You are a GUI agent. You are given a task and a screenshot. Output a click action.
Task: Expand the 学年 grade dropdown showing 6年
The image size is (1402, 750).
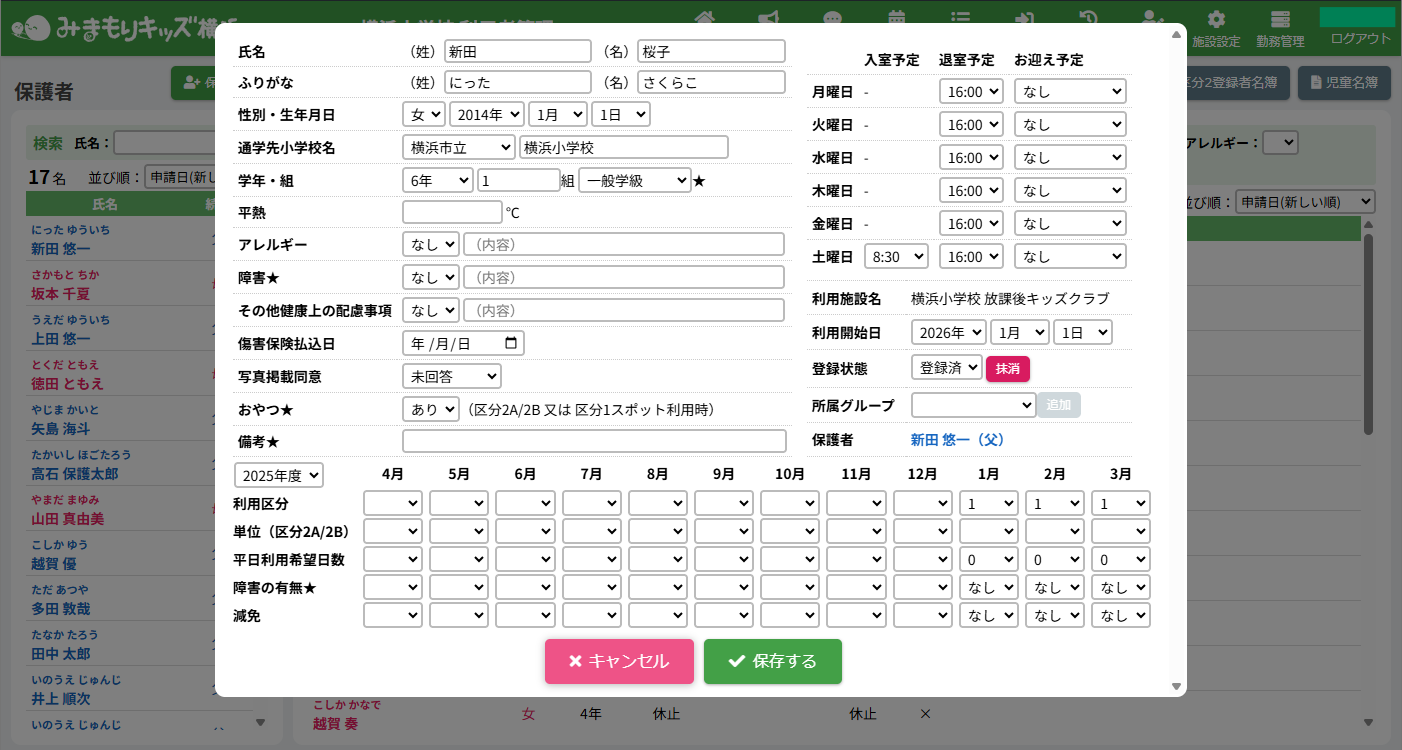point(438,180)
